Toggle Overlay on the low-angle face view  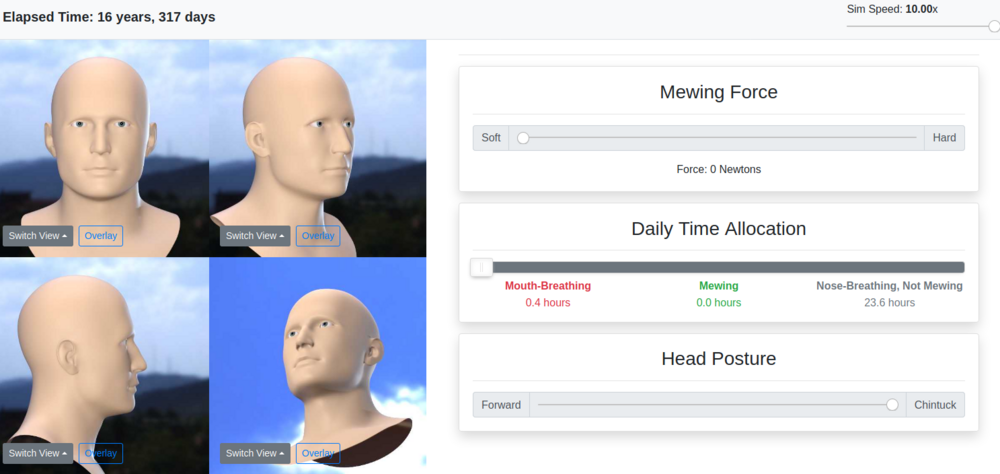click(x=318, y=453)
